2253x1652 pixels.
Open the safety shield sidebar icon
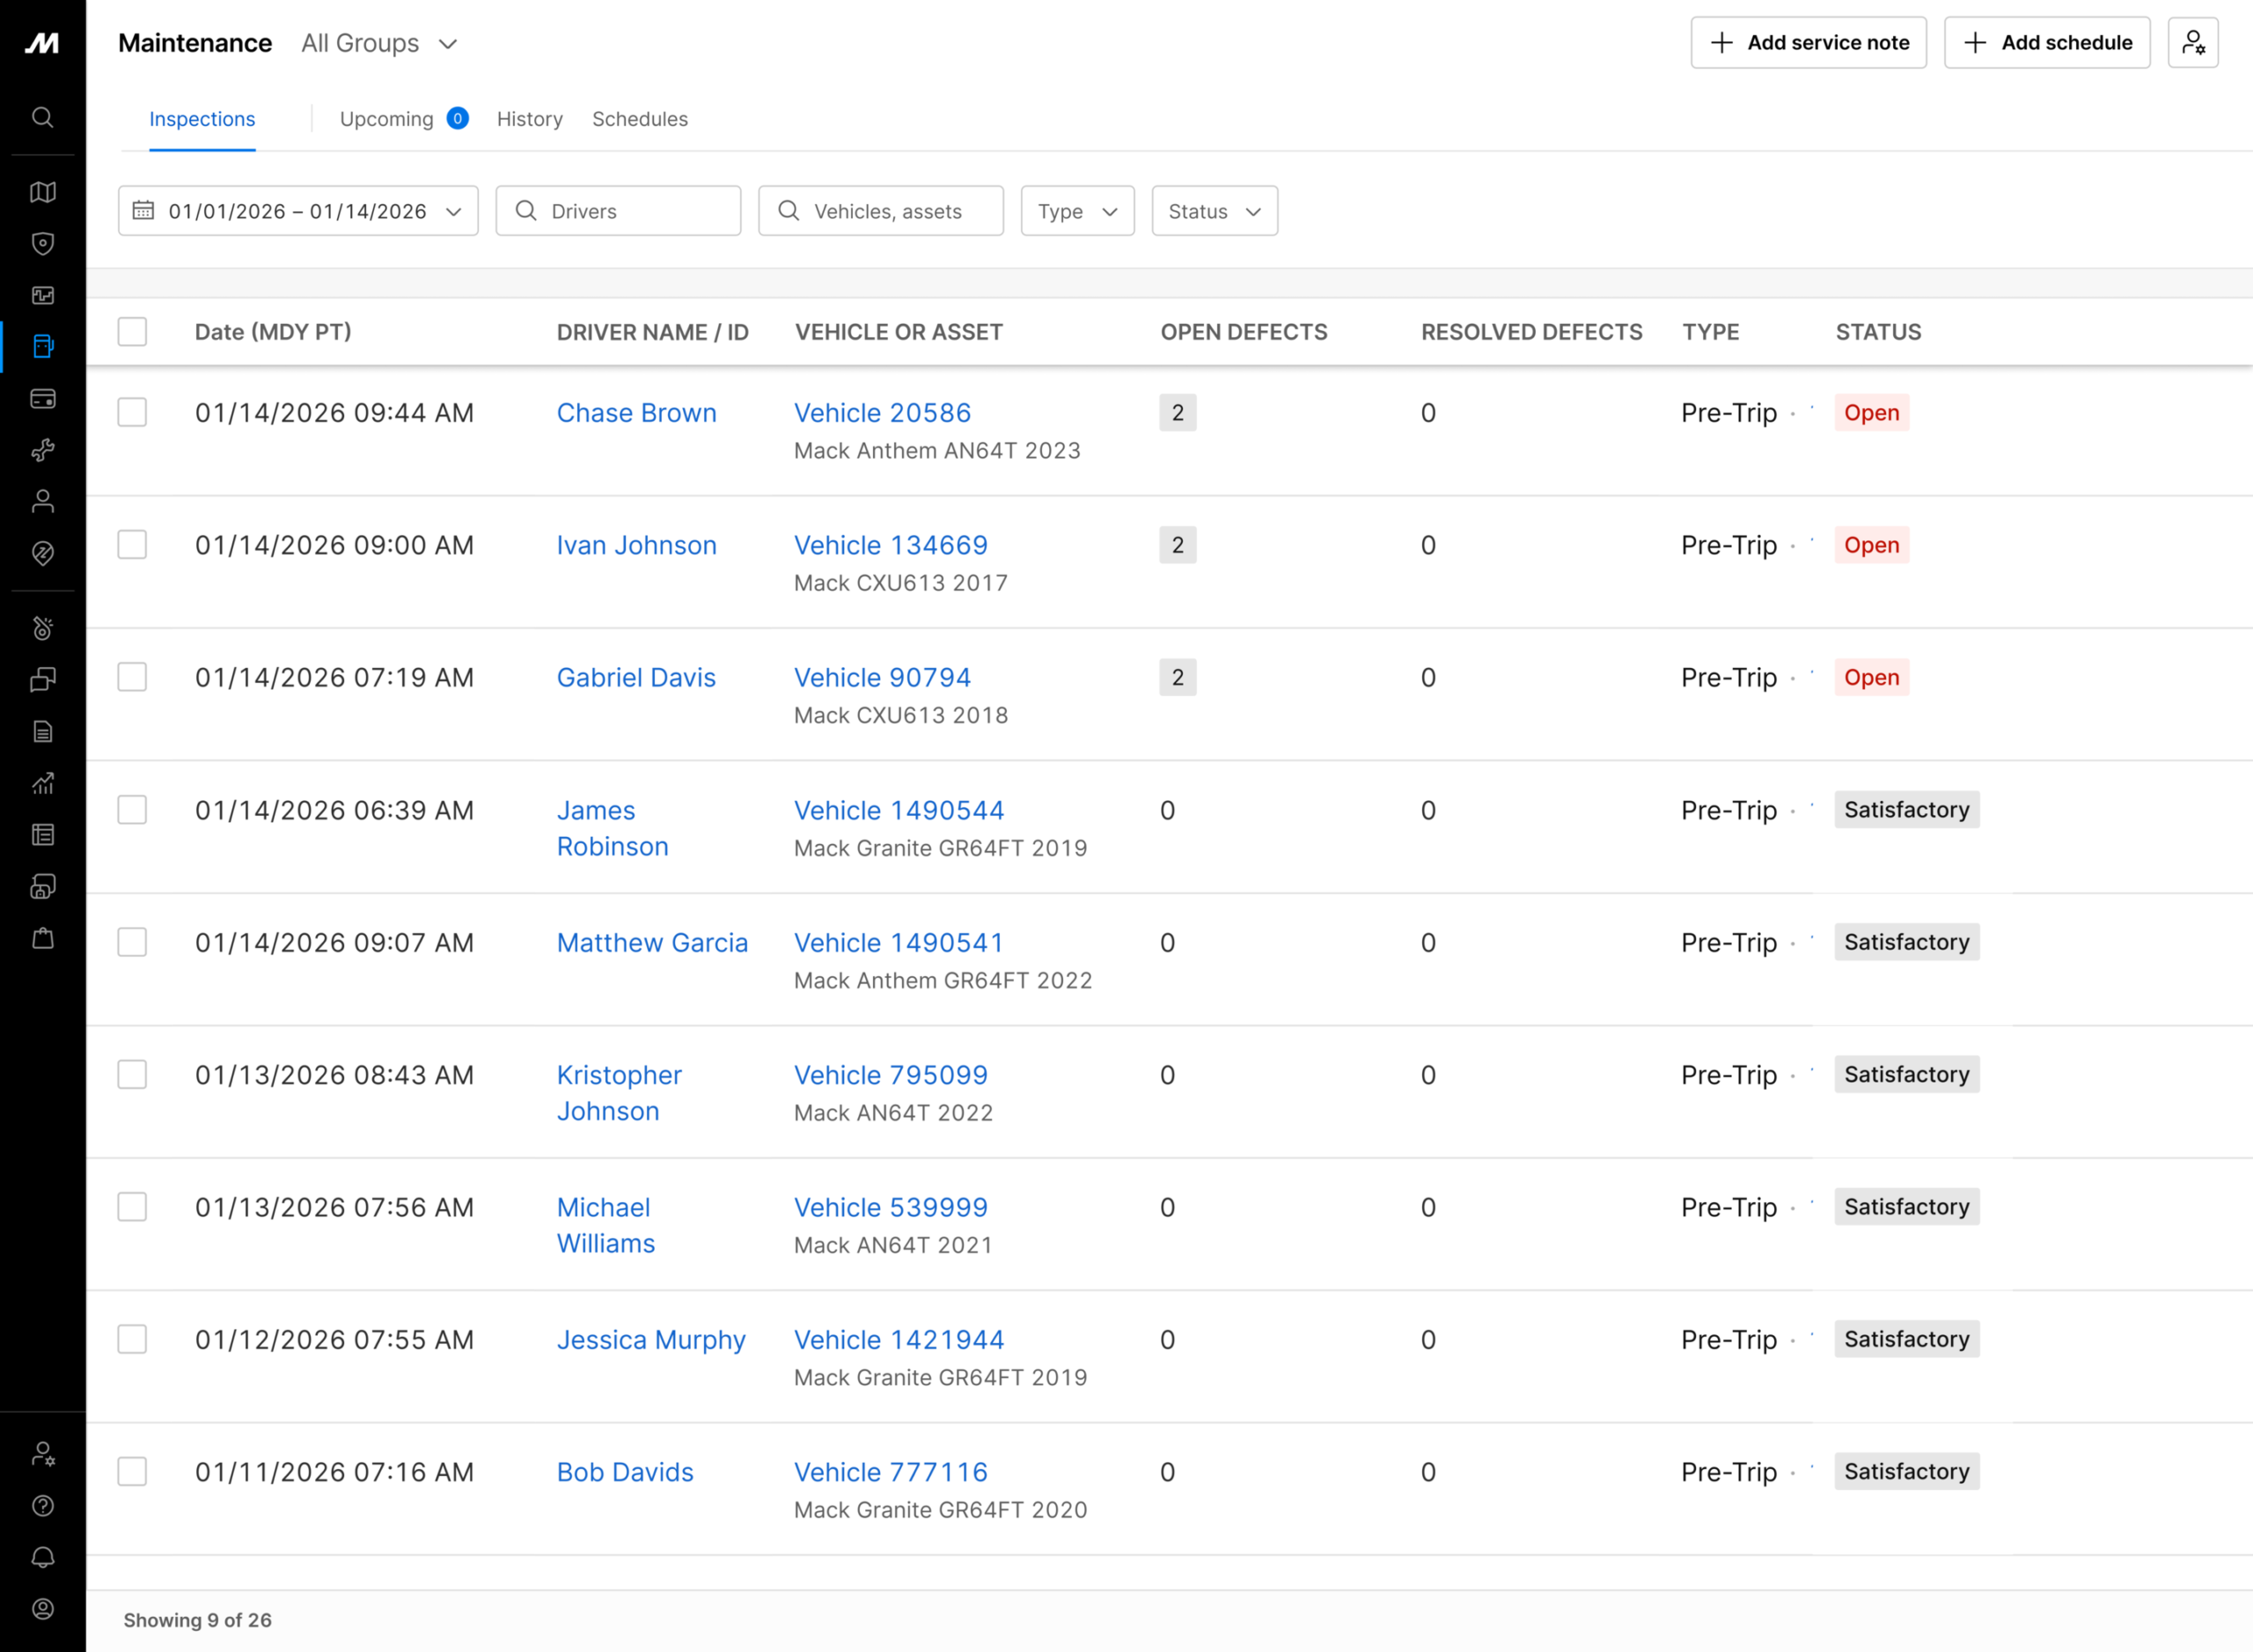[42, 243]
